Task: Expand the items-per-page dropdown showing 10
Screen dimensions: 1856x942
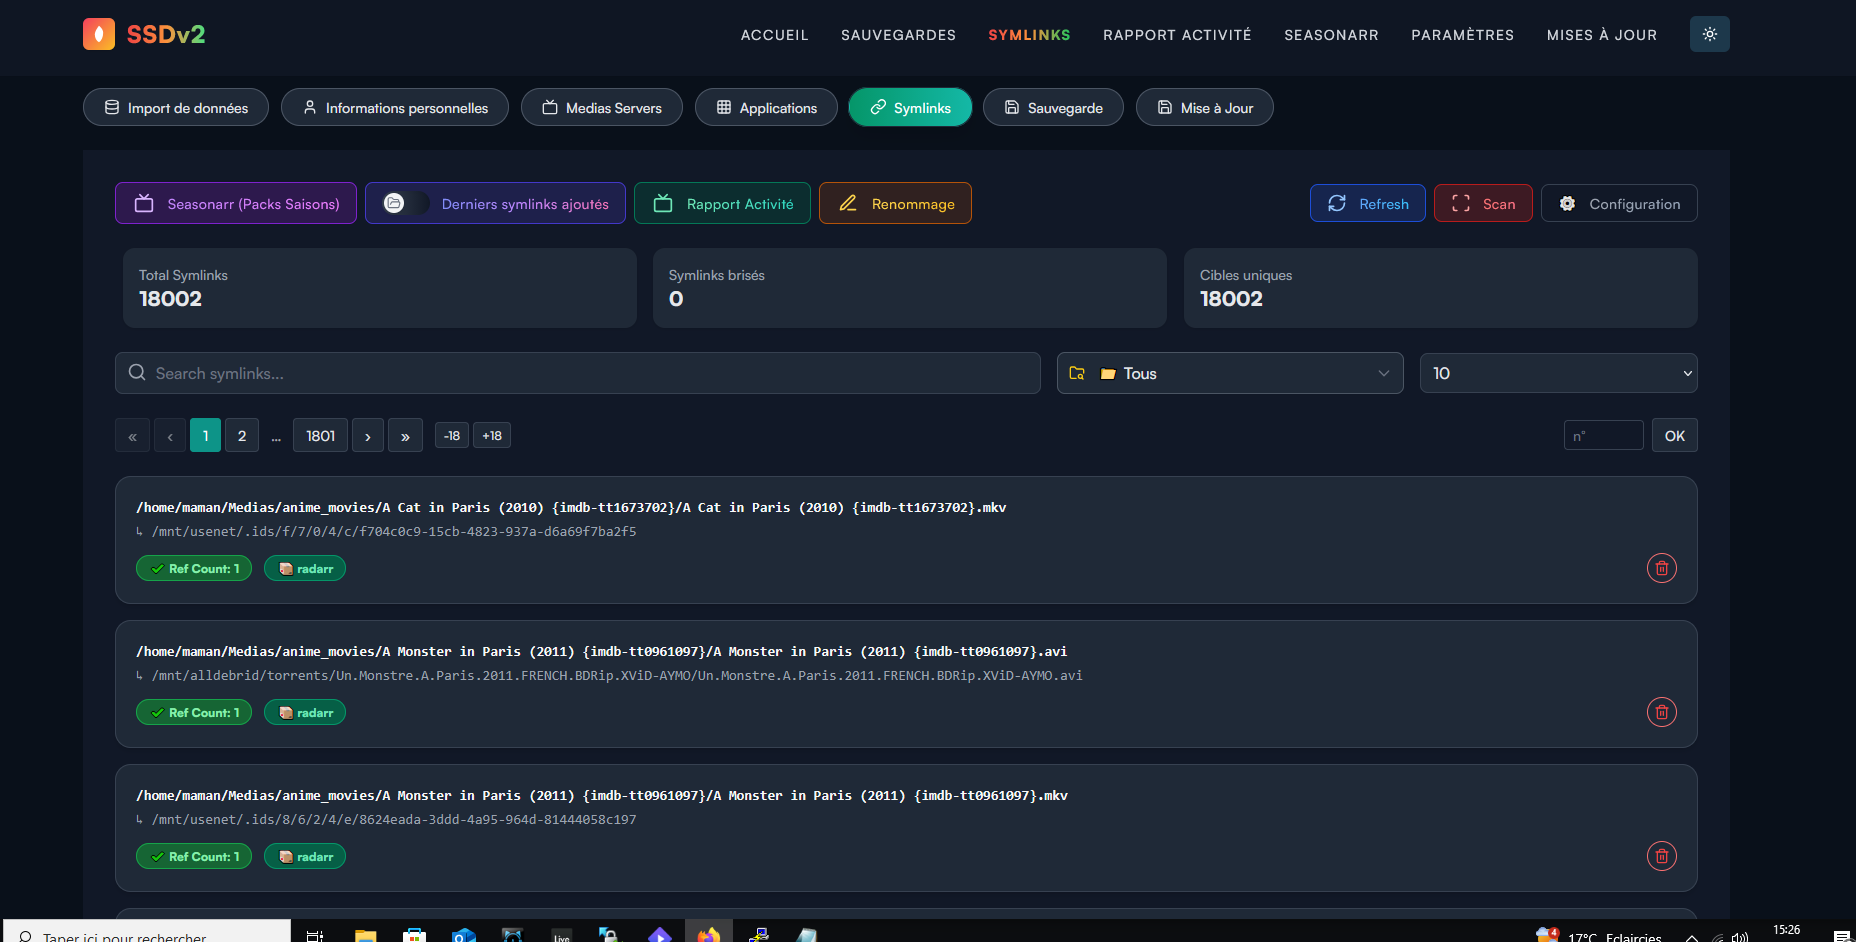Action: (1557, 373)
